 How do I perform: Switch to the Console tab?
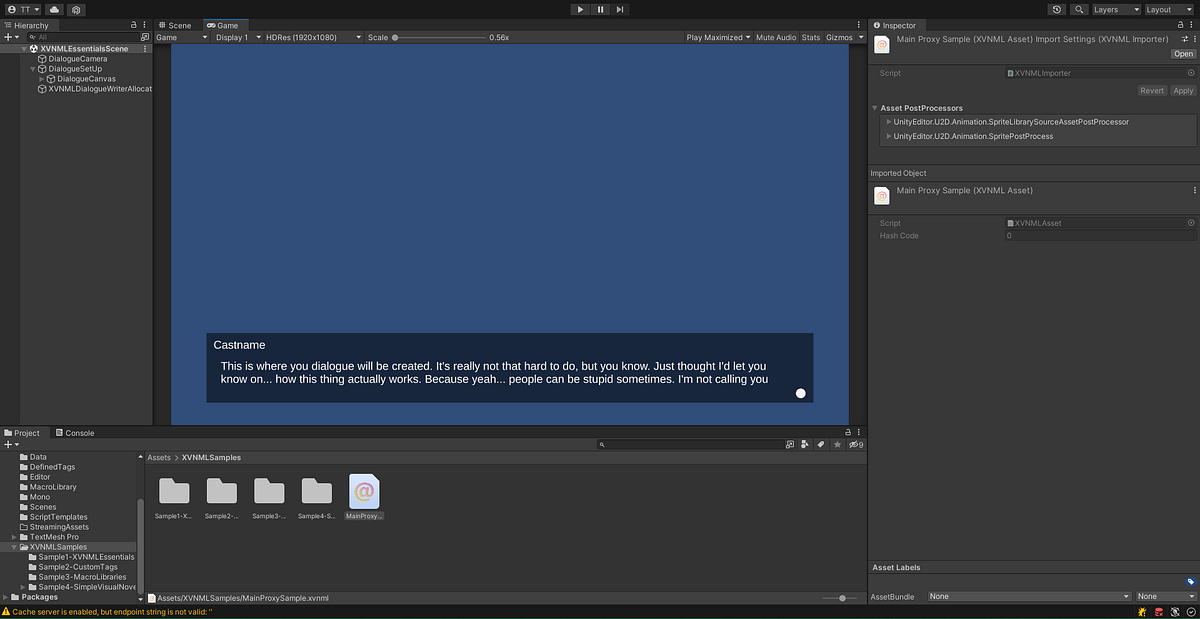[x=75, y=432]
